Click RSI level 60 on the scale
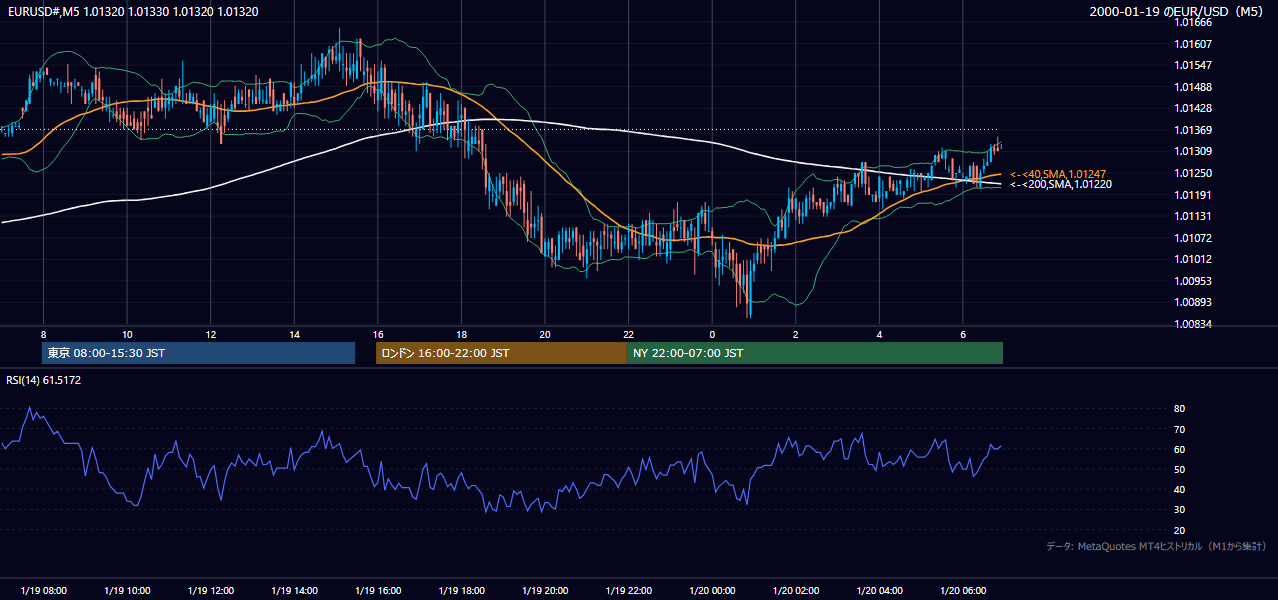 tap(1180, 449)
